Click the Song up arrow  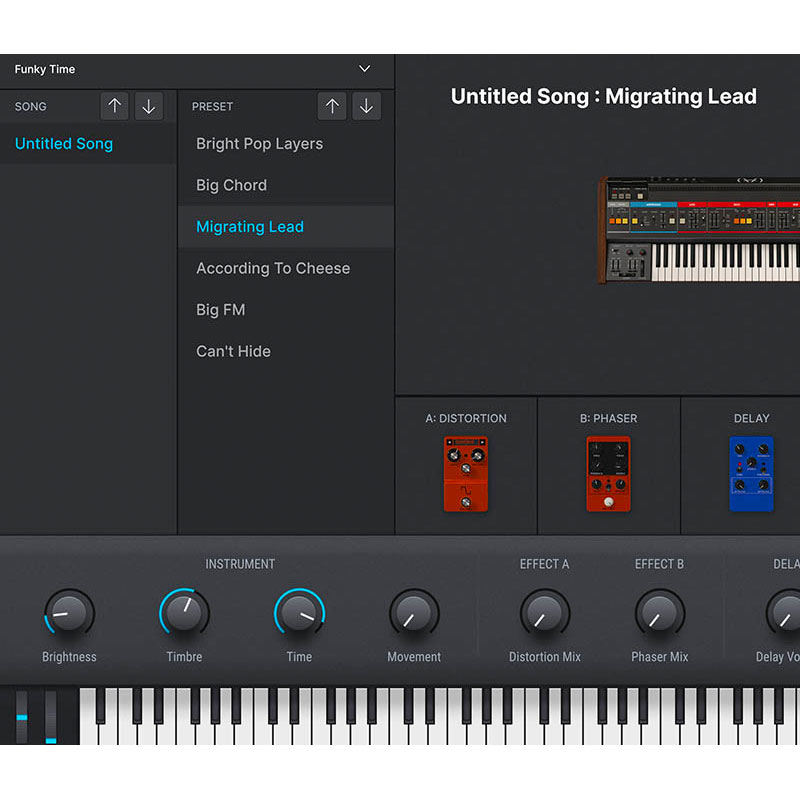(x=115, y=106)
